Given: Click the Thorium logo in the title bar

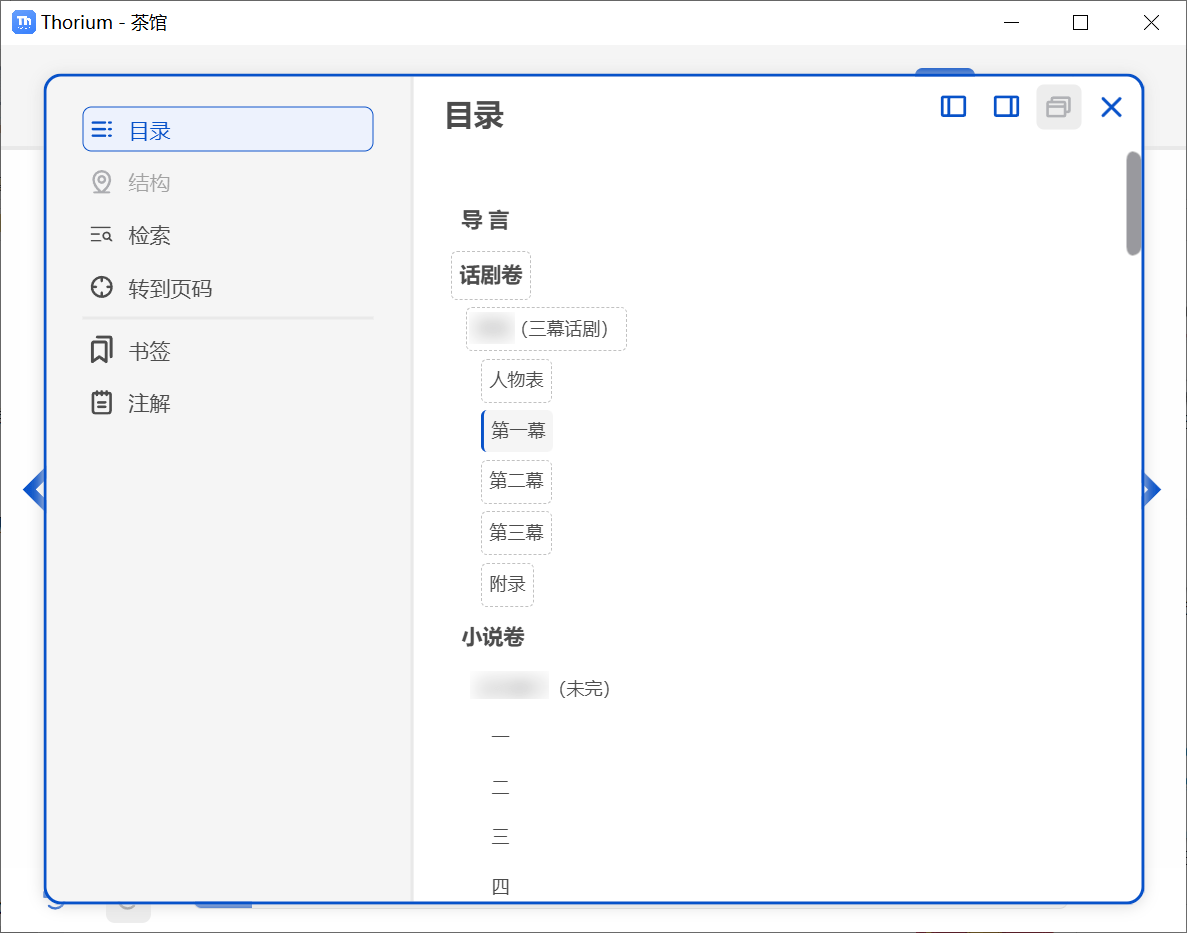Looking at the screenshot, I should [22, 21].
